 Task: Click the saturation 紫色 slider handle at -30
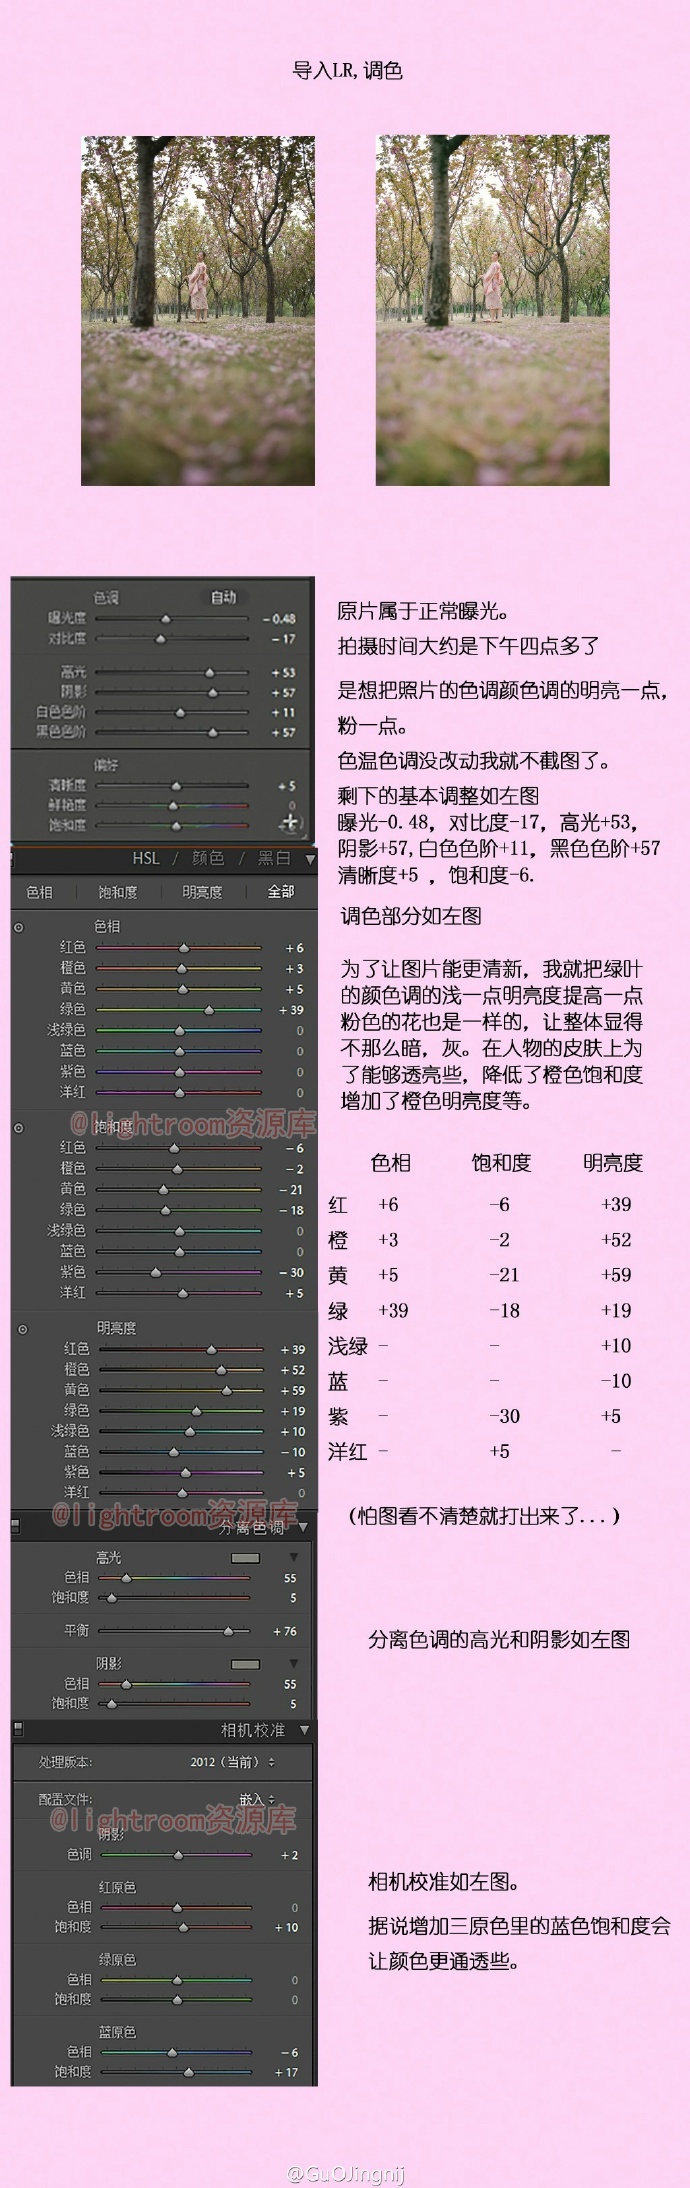[x=155, y=1272]
